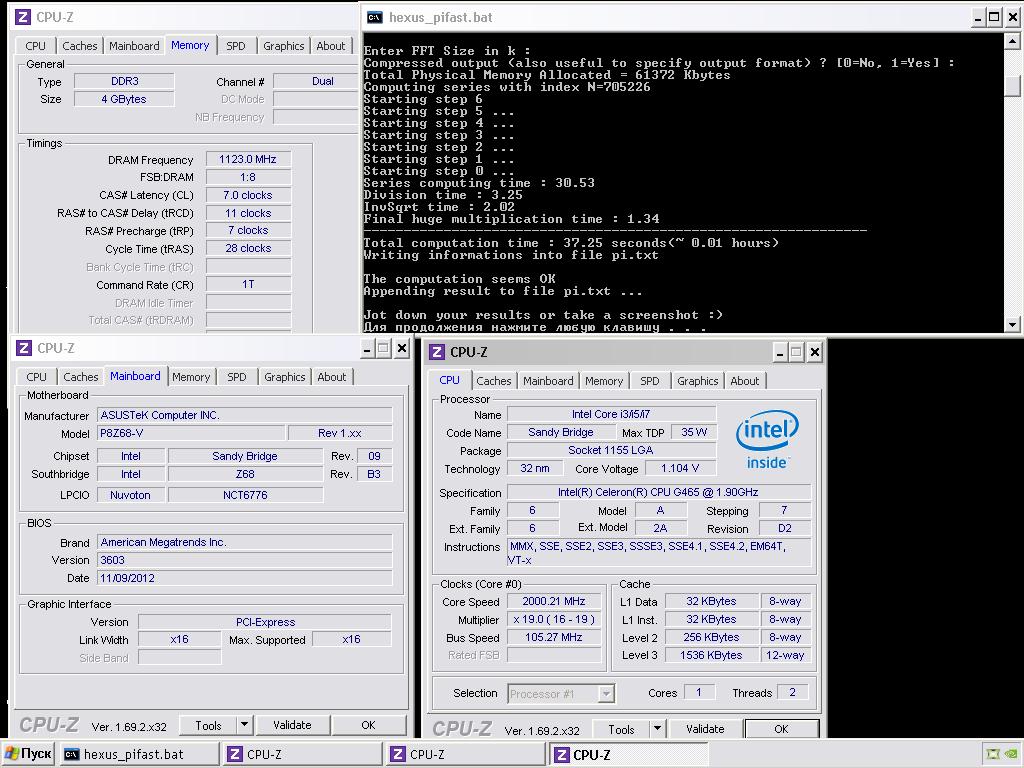Click Tools button in Mainboard window
The width and height of the screenshot is (1024, 768).
click(x=208, y=726)
